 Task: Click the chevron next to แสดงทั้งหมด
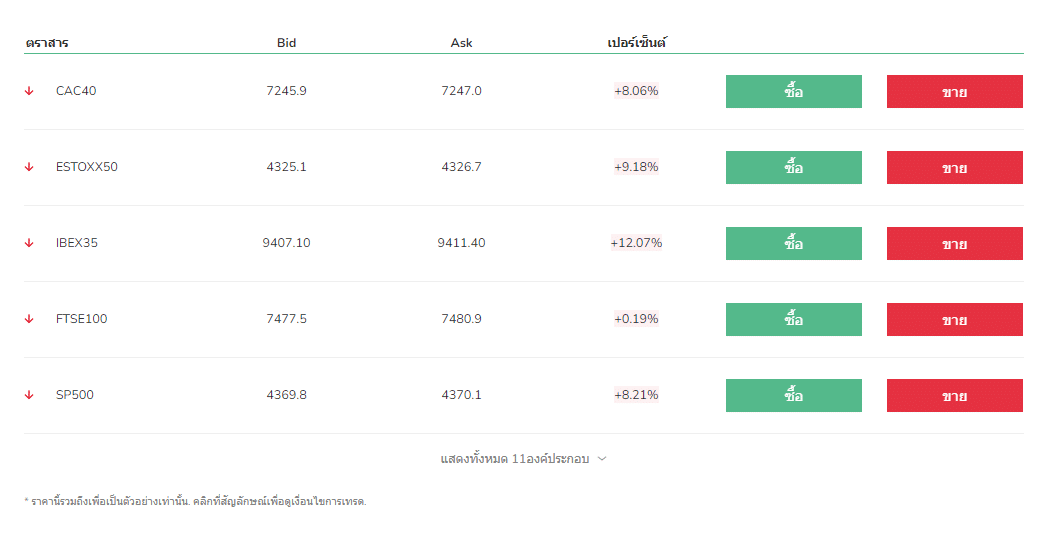(602, 459)
